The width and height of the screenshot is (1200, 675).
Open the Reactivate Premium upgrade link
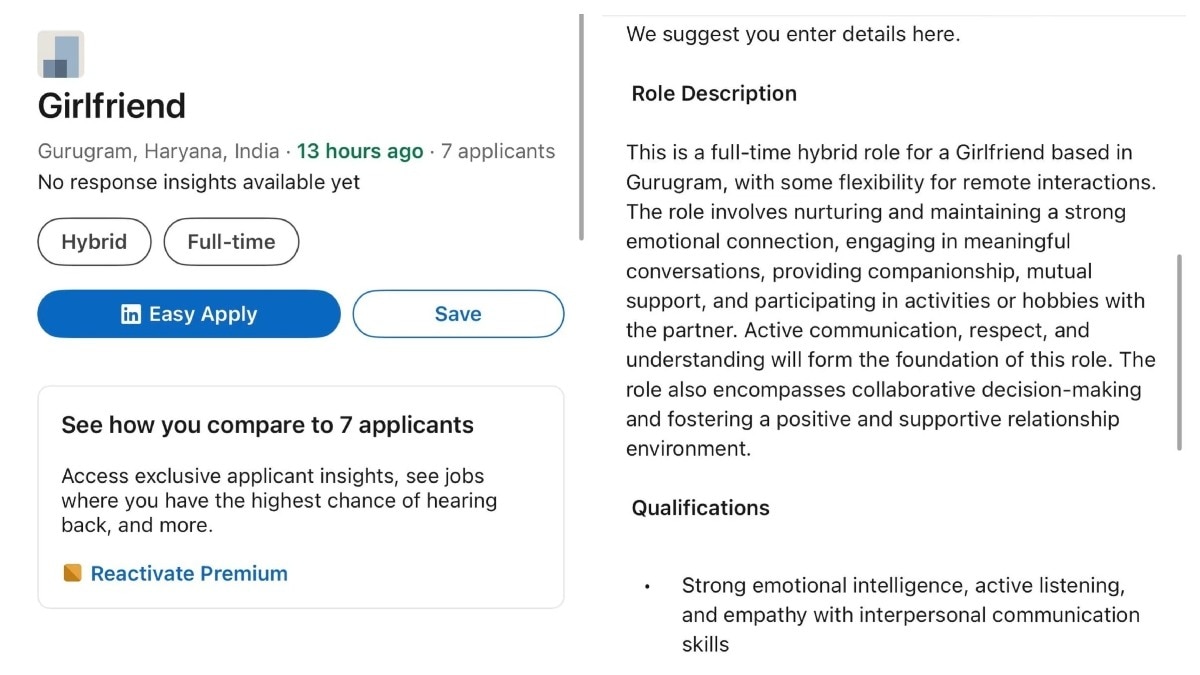[188, 573]
